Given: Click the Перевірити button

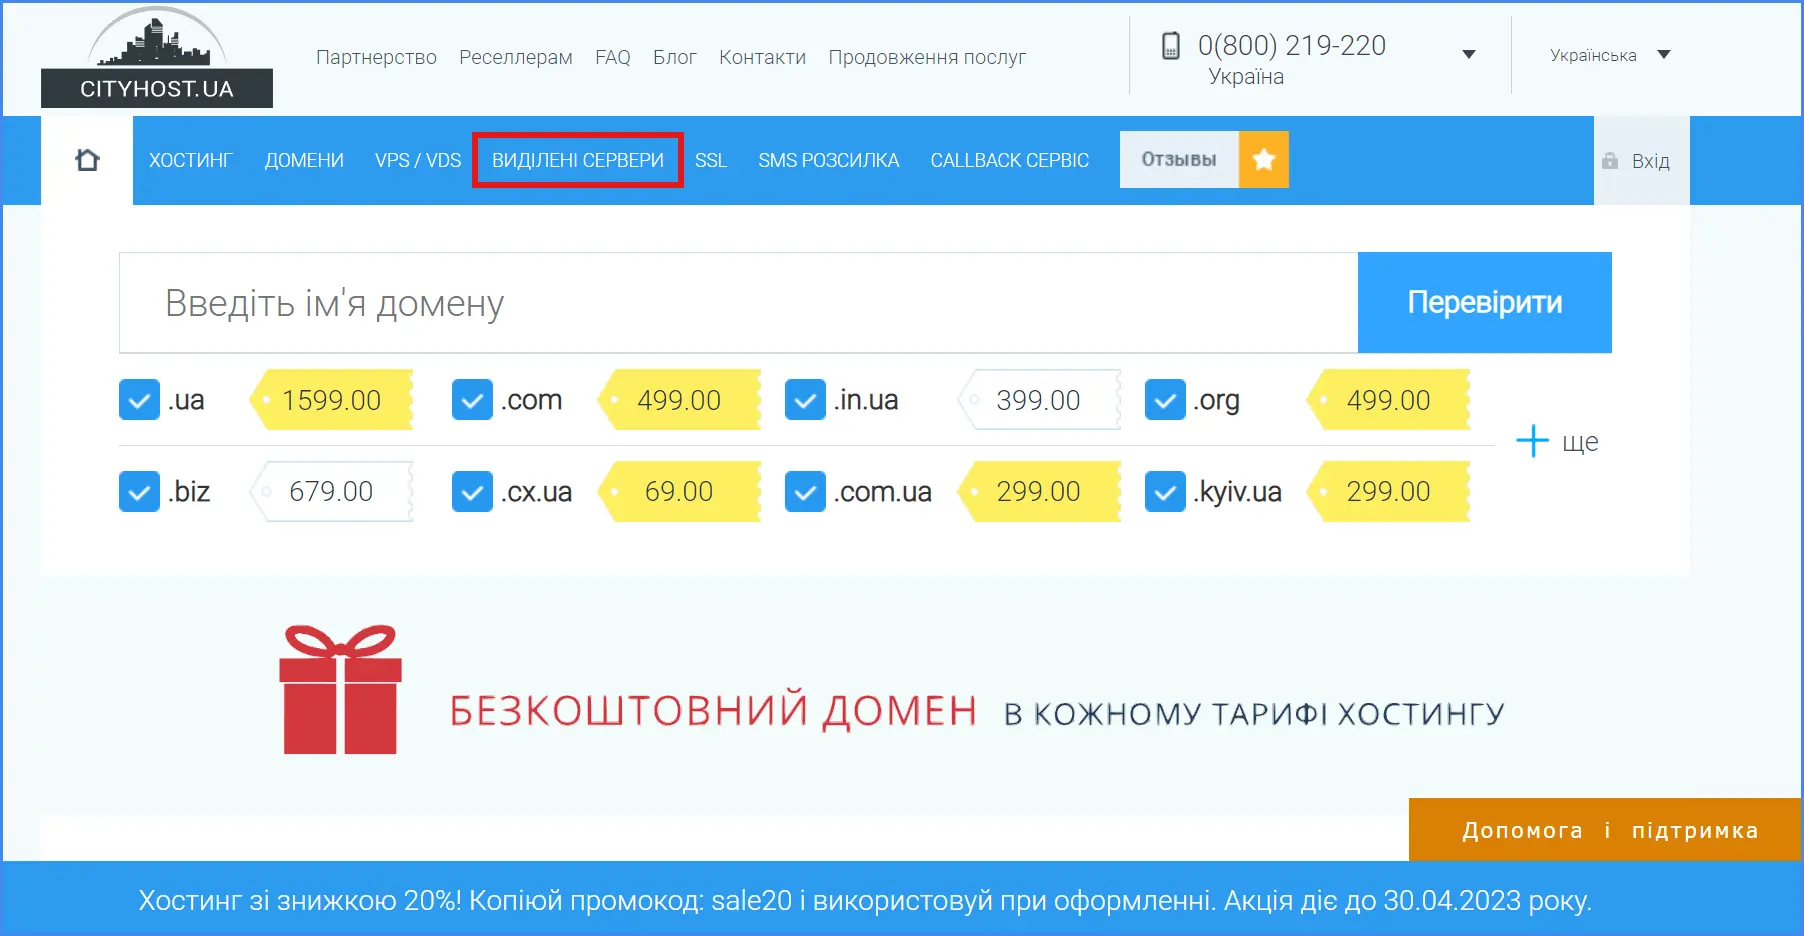Looking at the screenshot, I should coord(1485,302).
